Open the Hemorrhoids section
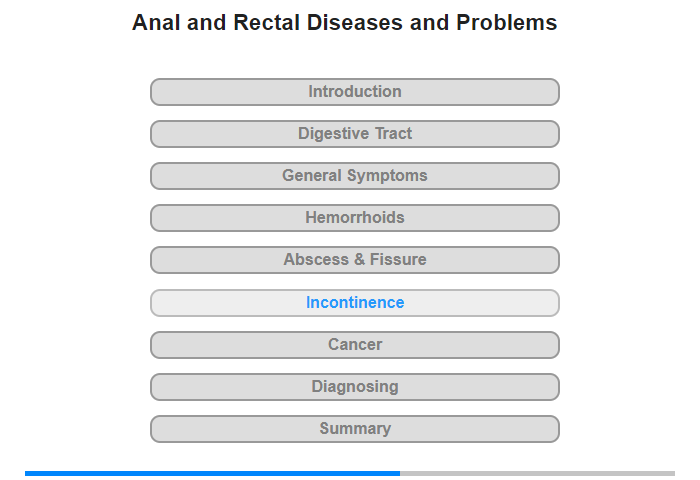This screenshot has width=700, height=480. pyautogui.click(x=354, y=218)
